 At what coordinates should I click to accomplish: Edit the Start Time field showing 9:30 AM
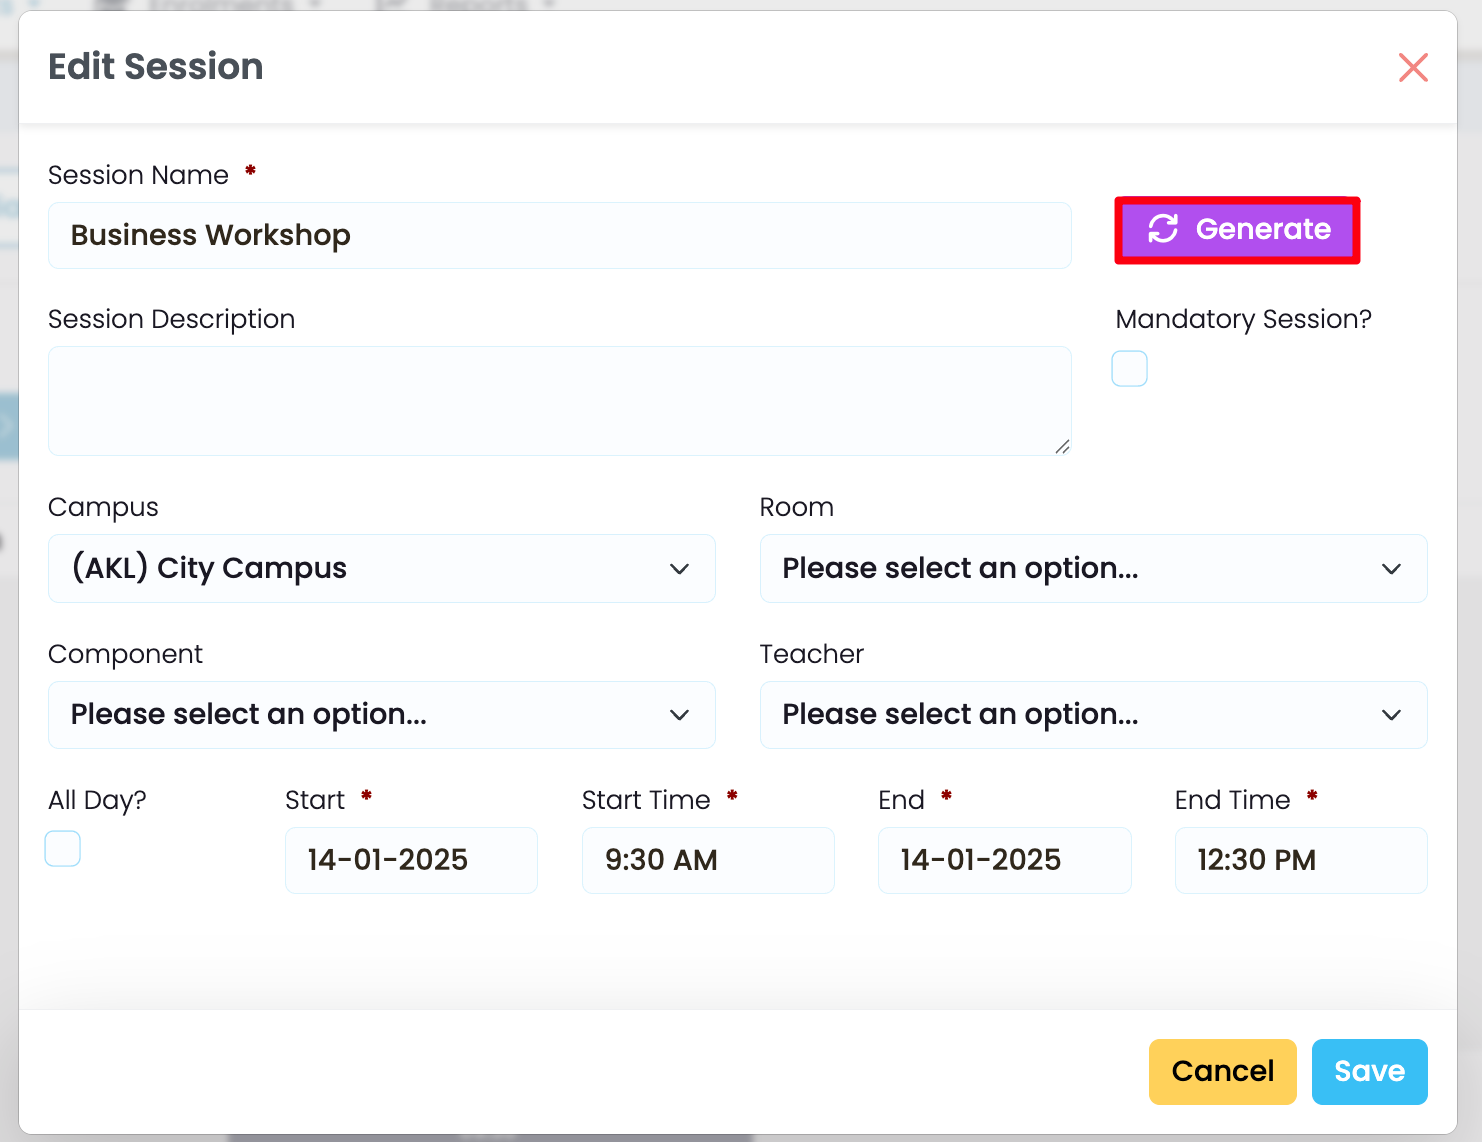click(707, 860)
